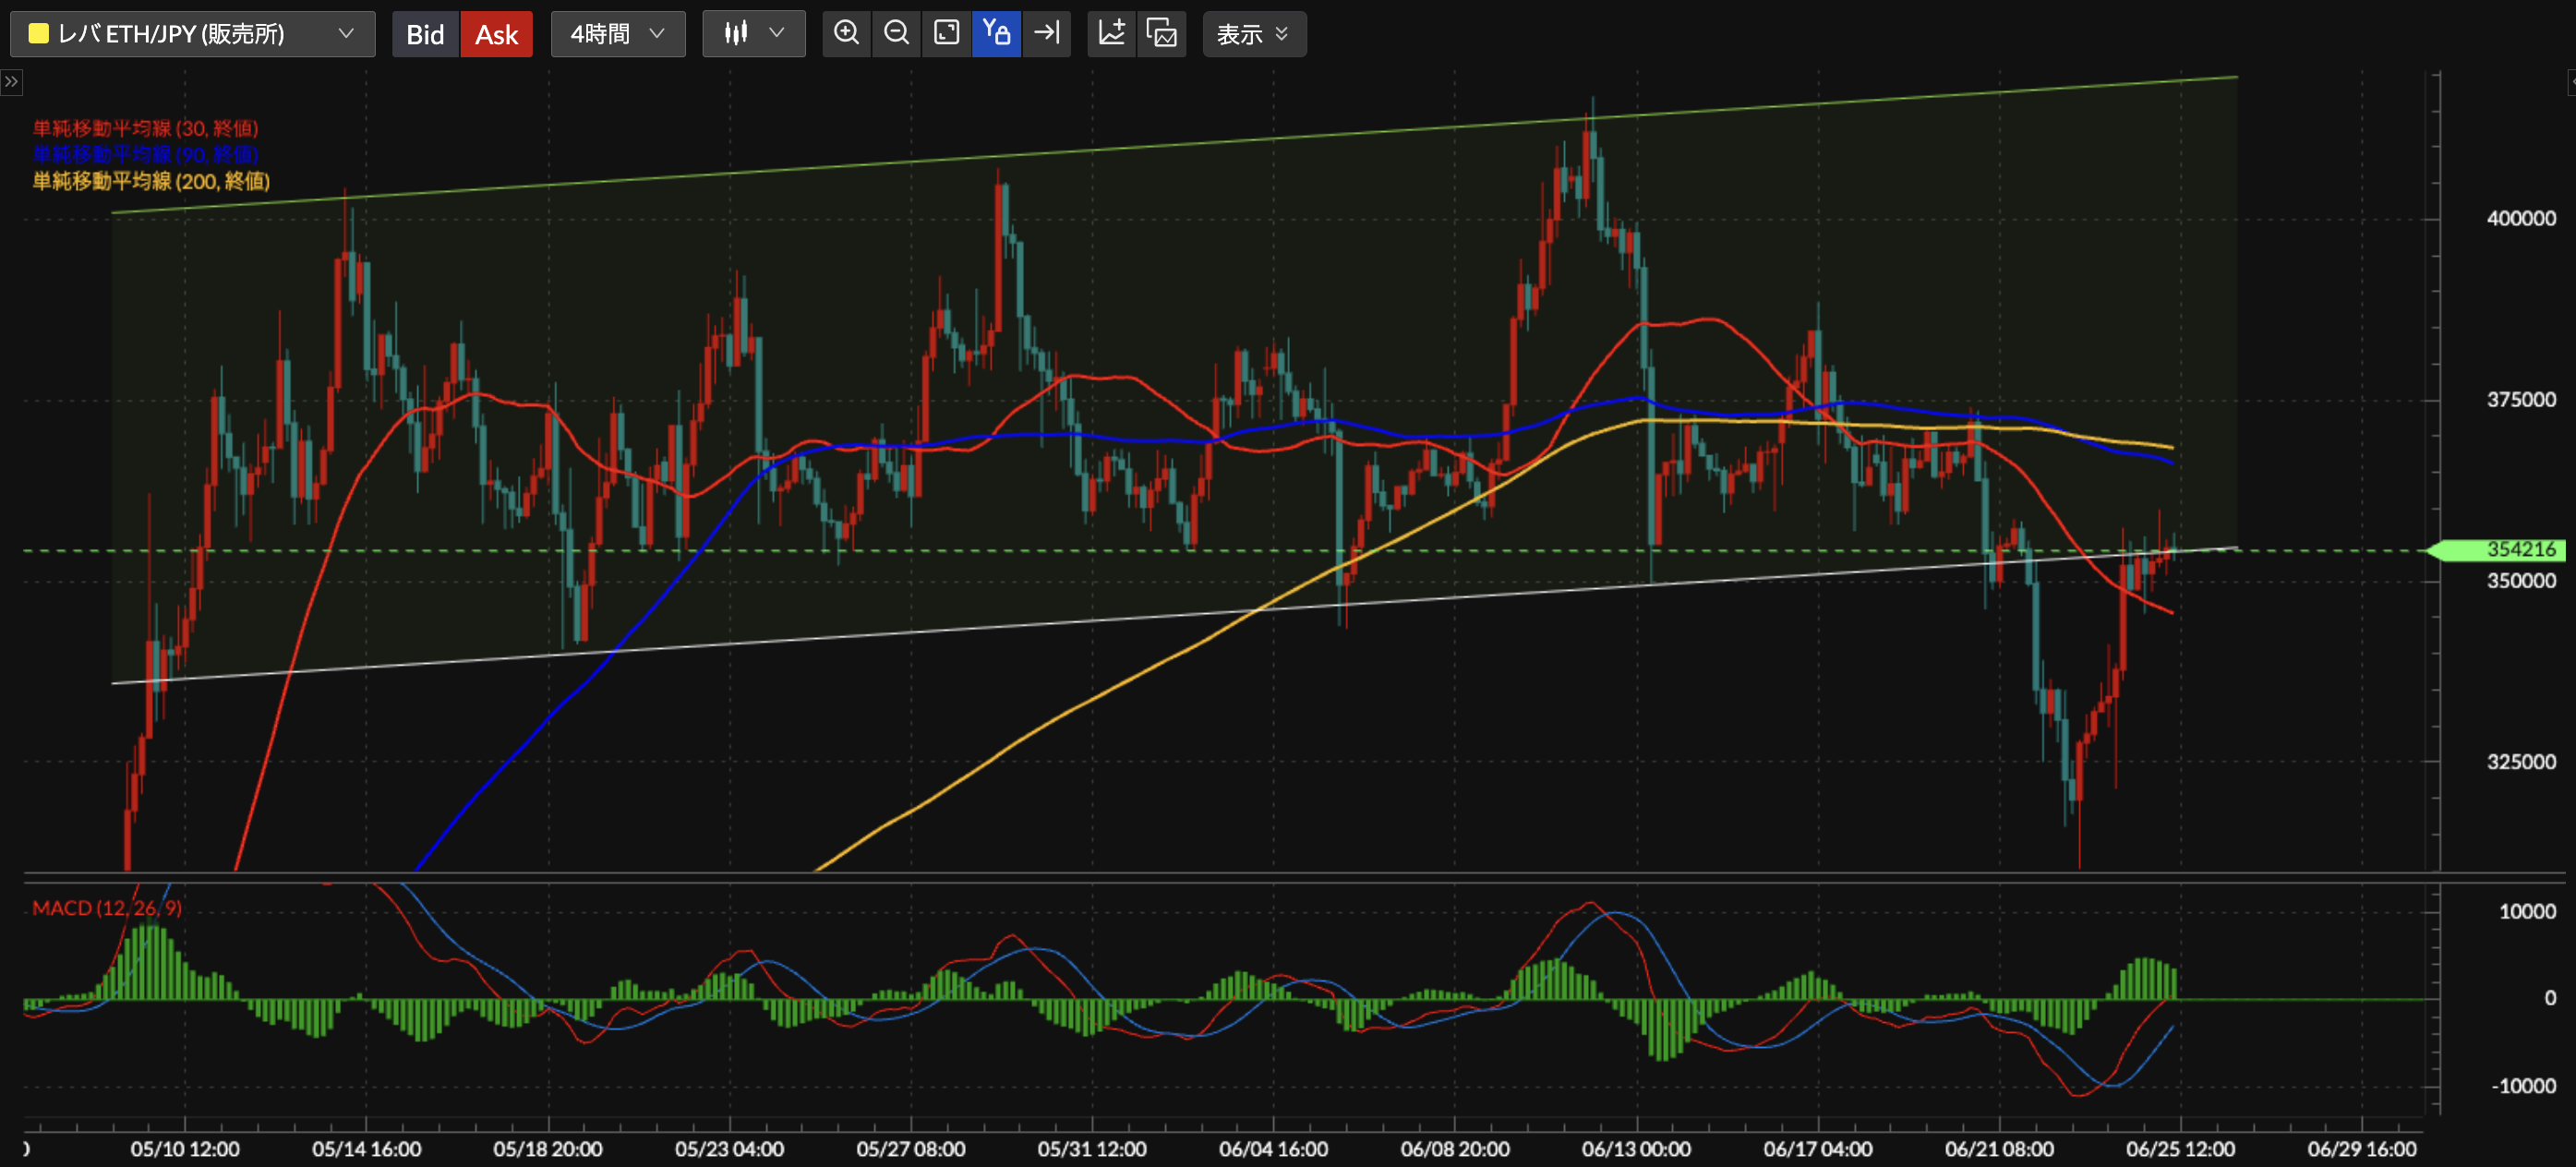The image size is (2576, 1167).
Task: Expand the left side panel arrows
Action: [x=11, y=82]
